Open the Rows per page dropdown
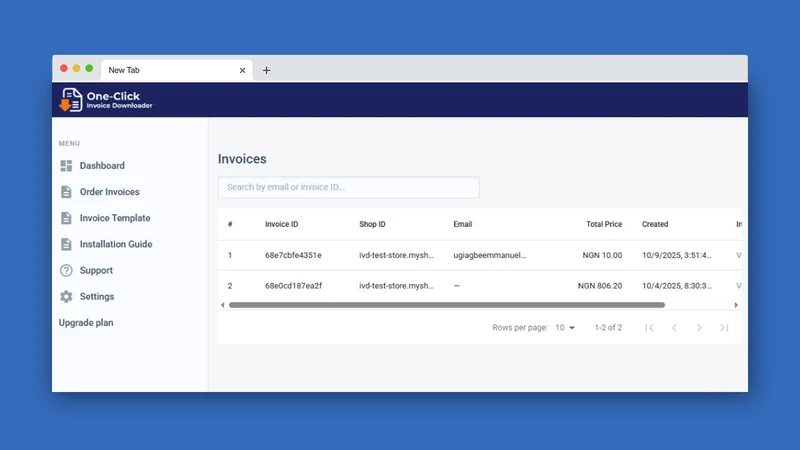 (565, 328)
